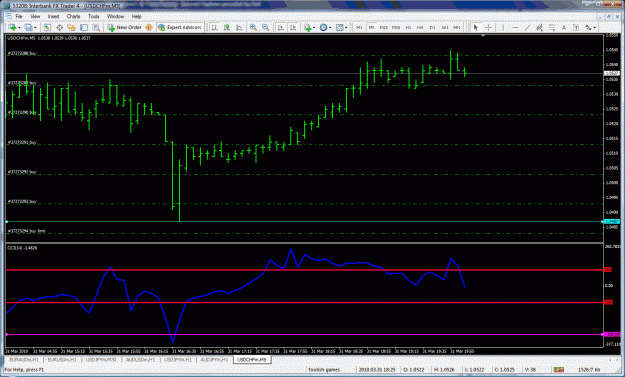This screenshot has width=625, height=377.
Task: Open the Profiles dropdown arrow
Action: click(35, 27)
